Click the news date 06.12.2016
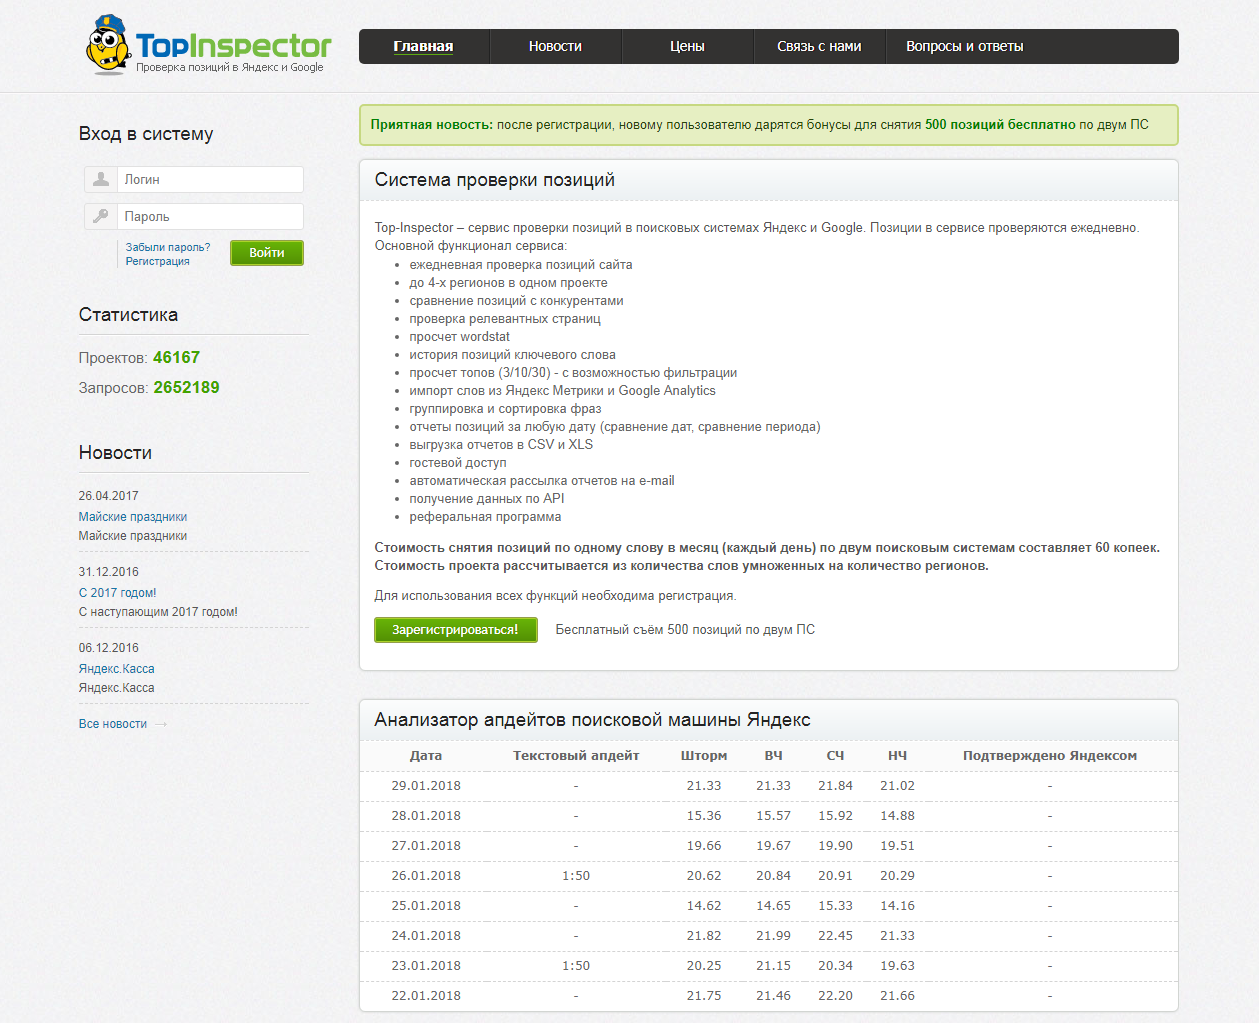Viewport: 1259px width, 1023px height. click(x=109, y=648)
